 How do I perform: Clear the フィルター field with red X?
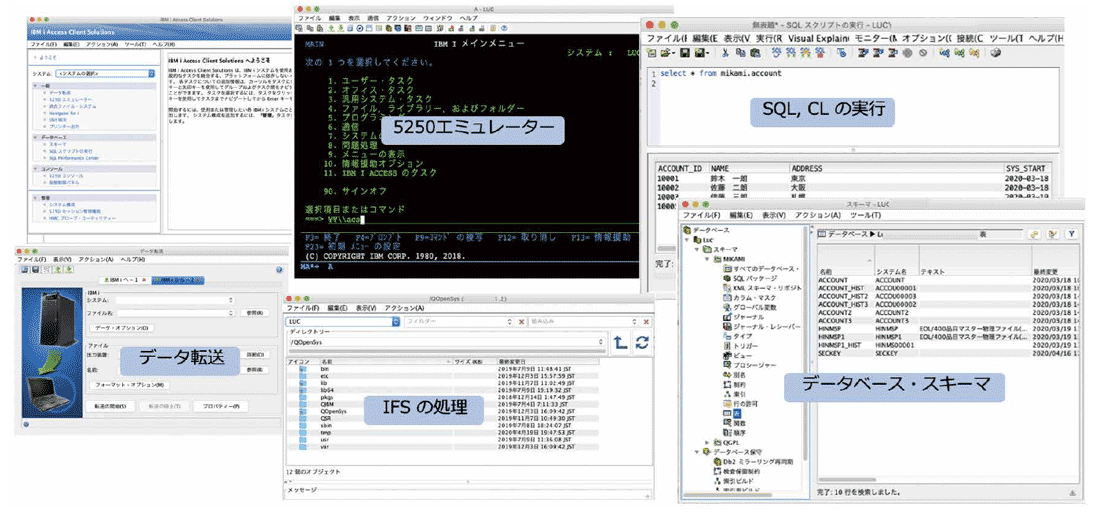click(x=521, y=321)
